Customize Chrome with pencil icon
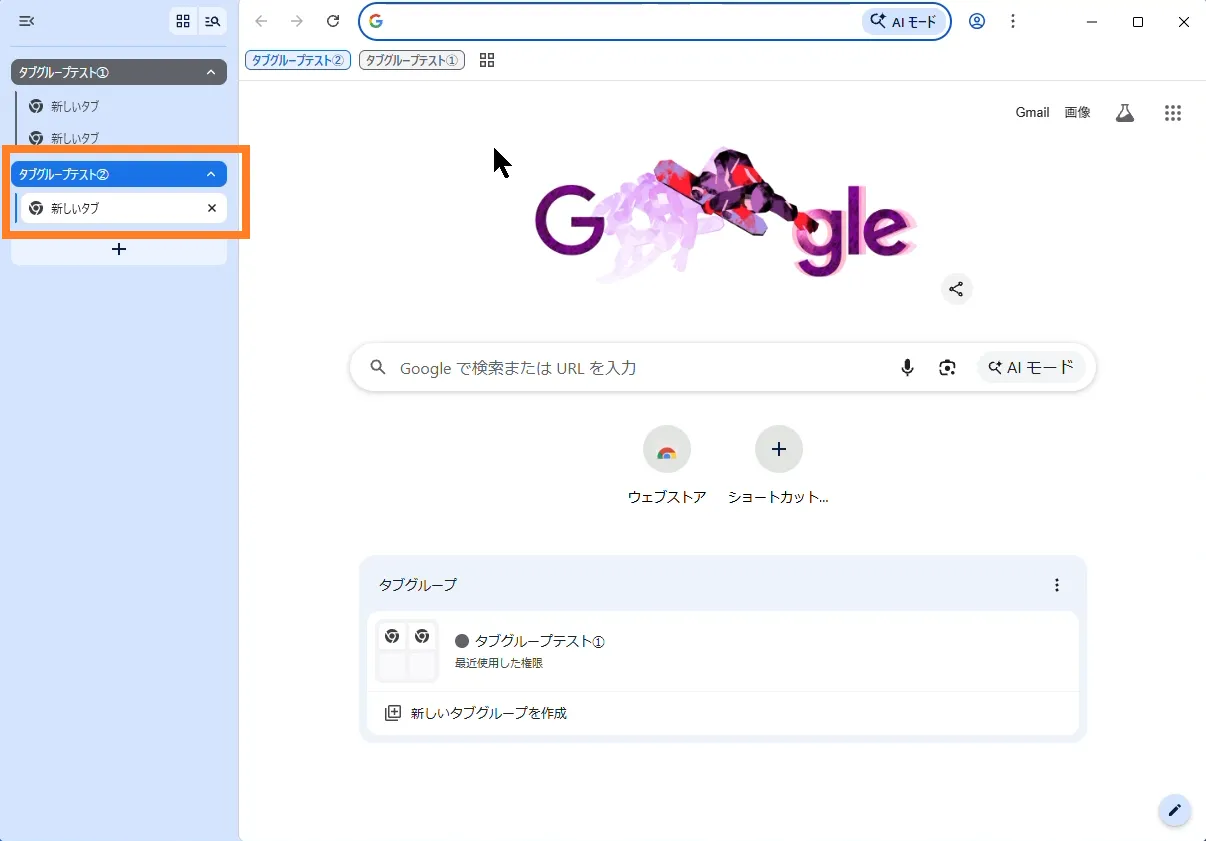1206x841 pixels. (x=1174, y=810)
